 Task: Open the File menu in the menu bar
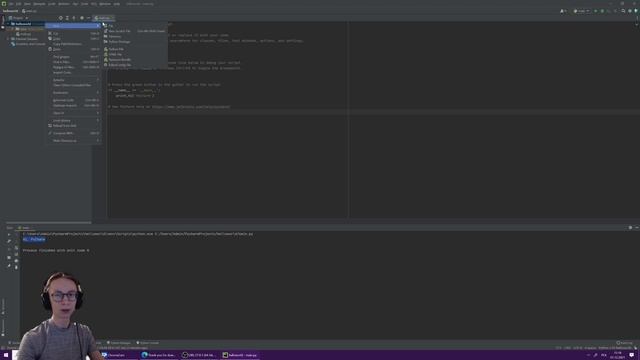(11, 4)
